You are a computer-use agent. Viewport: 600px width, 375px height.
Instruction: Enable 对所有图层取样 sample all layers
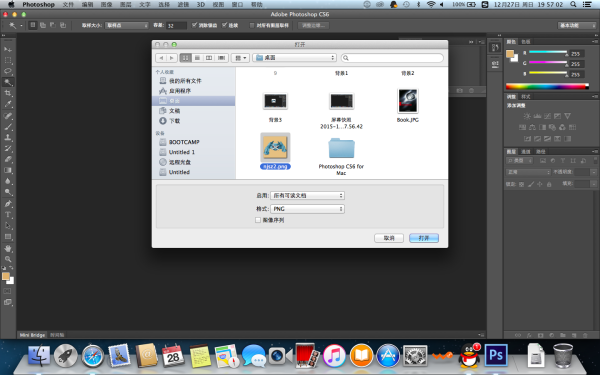tap(252, 25)
